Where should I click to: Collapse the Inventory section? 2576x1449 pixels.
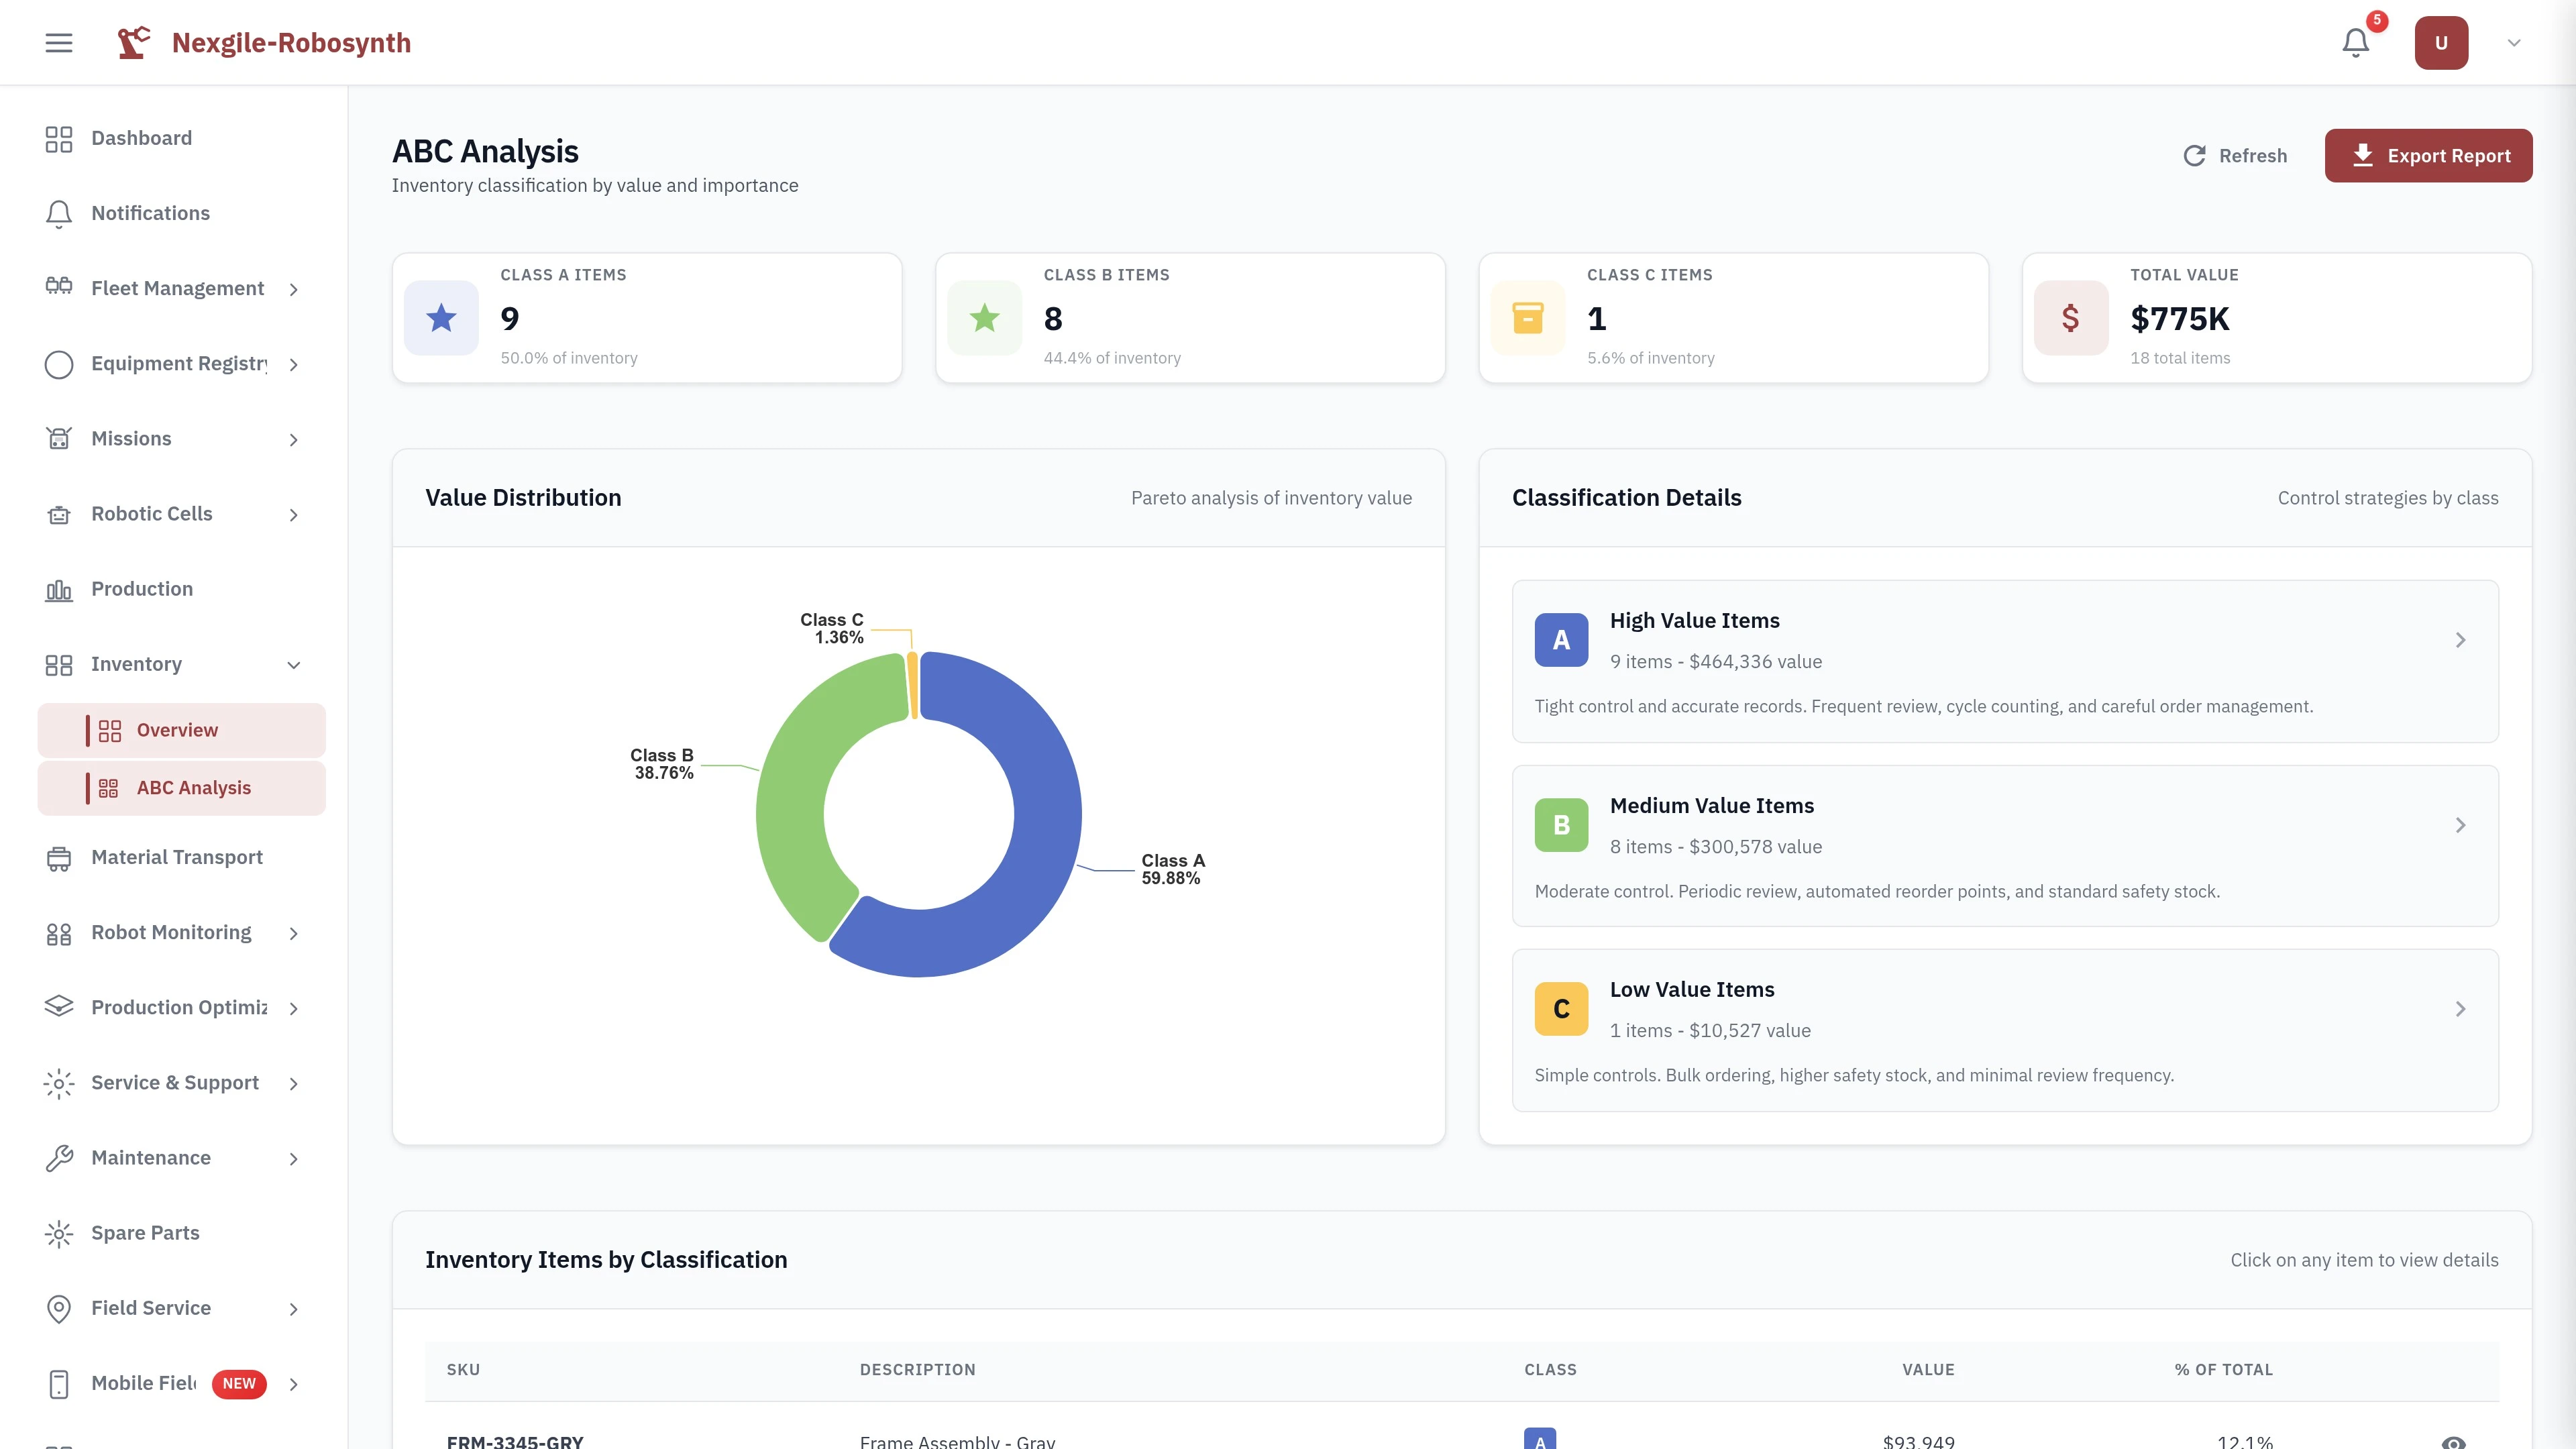293,664
